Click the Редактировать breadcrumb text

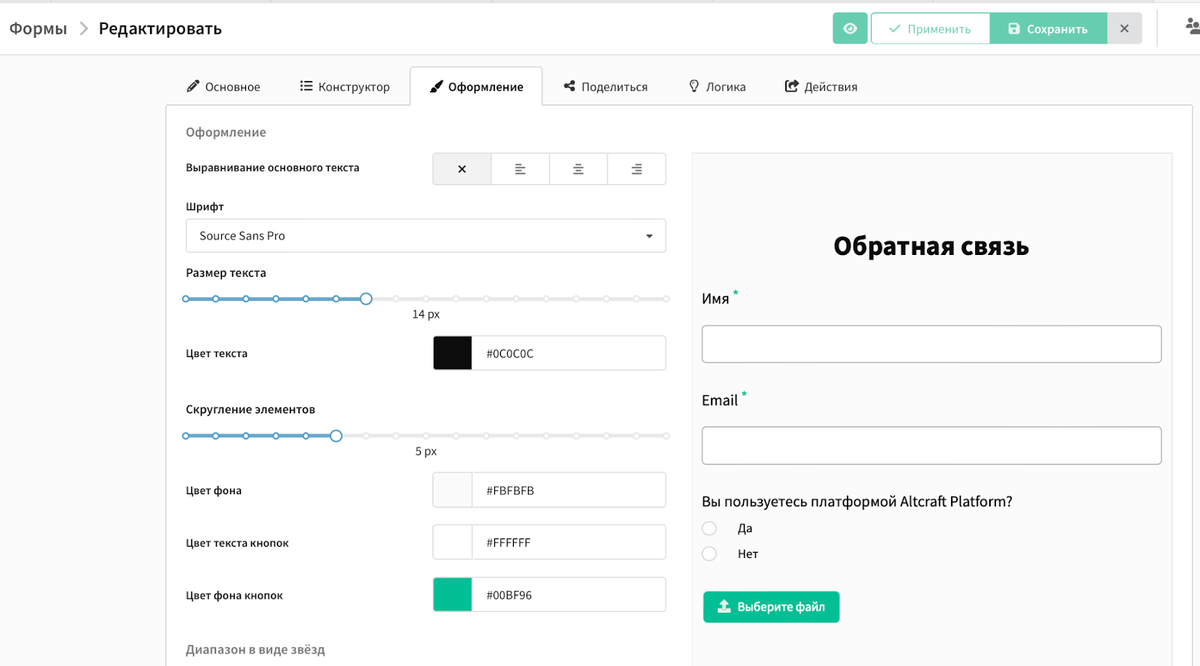coord(160,28)
